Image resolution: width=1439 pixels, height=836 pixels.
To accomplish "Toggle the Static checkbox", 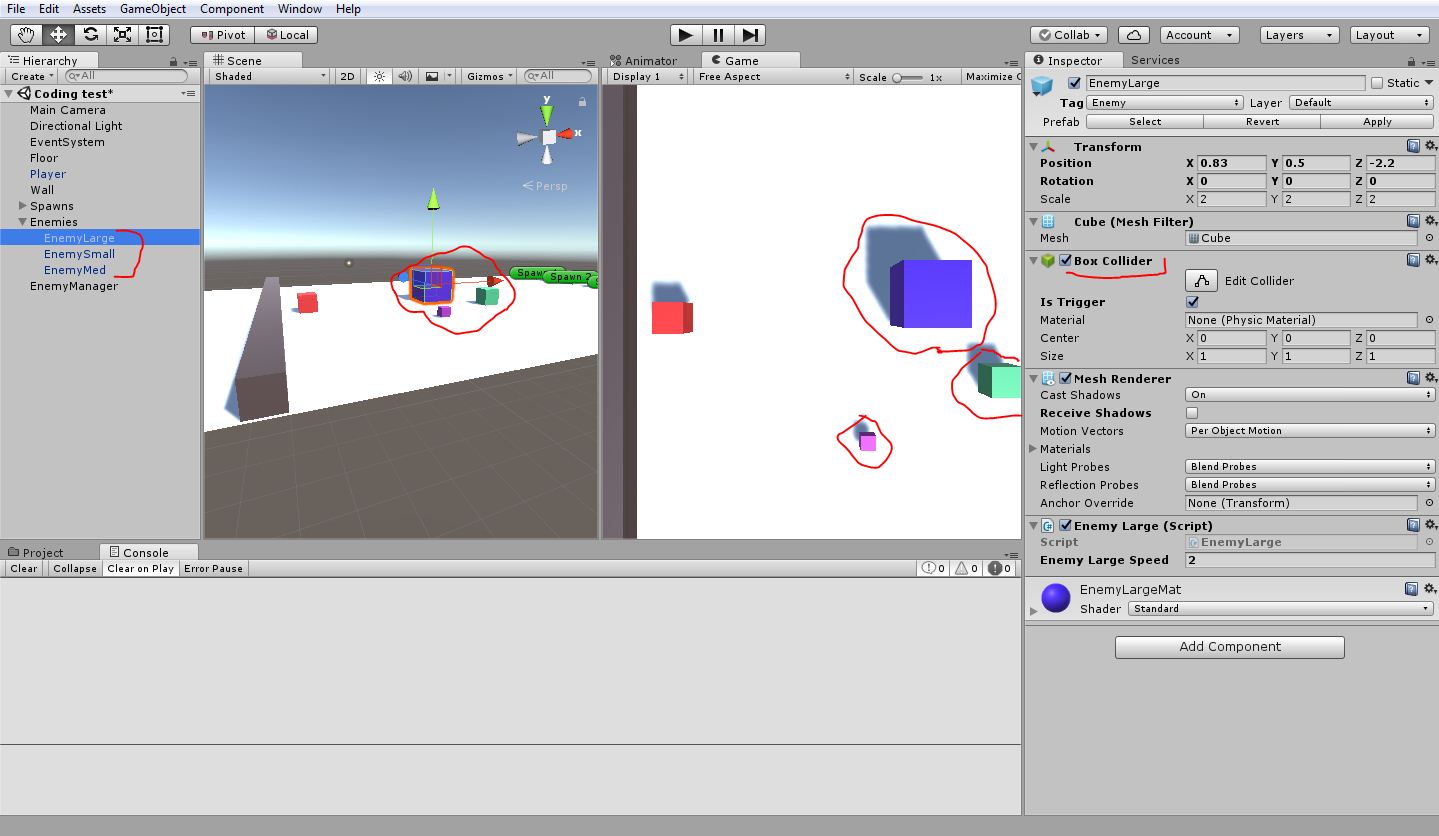I will [1377, 83].
